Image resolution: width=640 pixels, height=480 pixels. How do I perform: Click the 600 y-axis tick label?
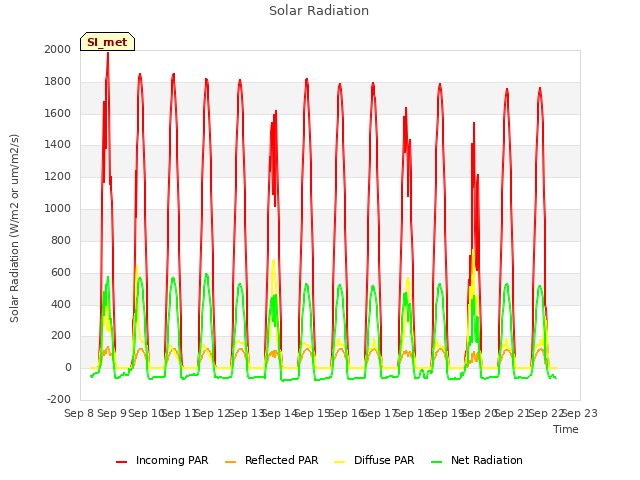61,272
